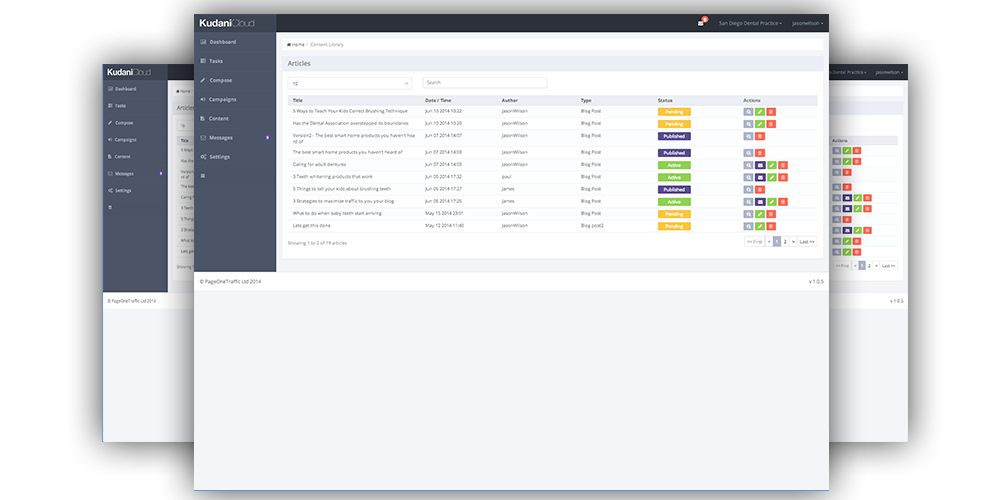This screenshot has width=1000, height=500.
Task: Edit '3 Teeth whitening products that work' article
Action: [x=772, y=177]
